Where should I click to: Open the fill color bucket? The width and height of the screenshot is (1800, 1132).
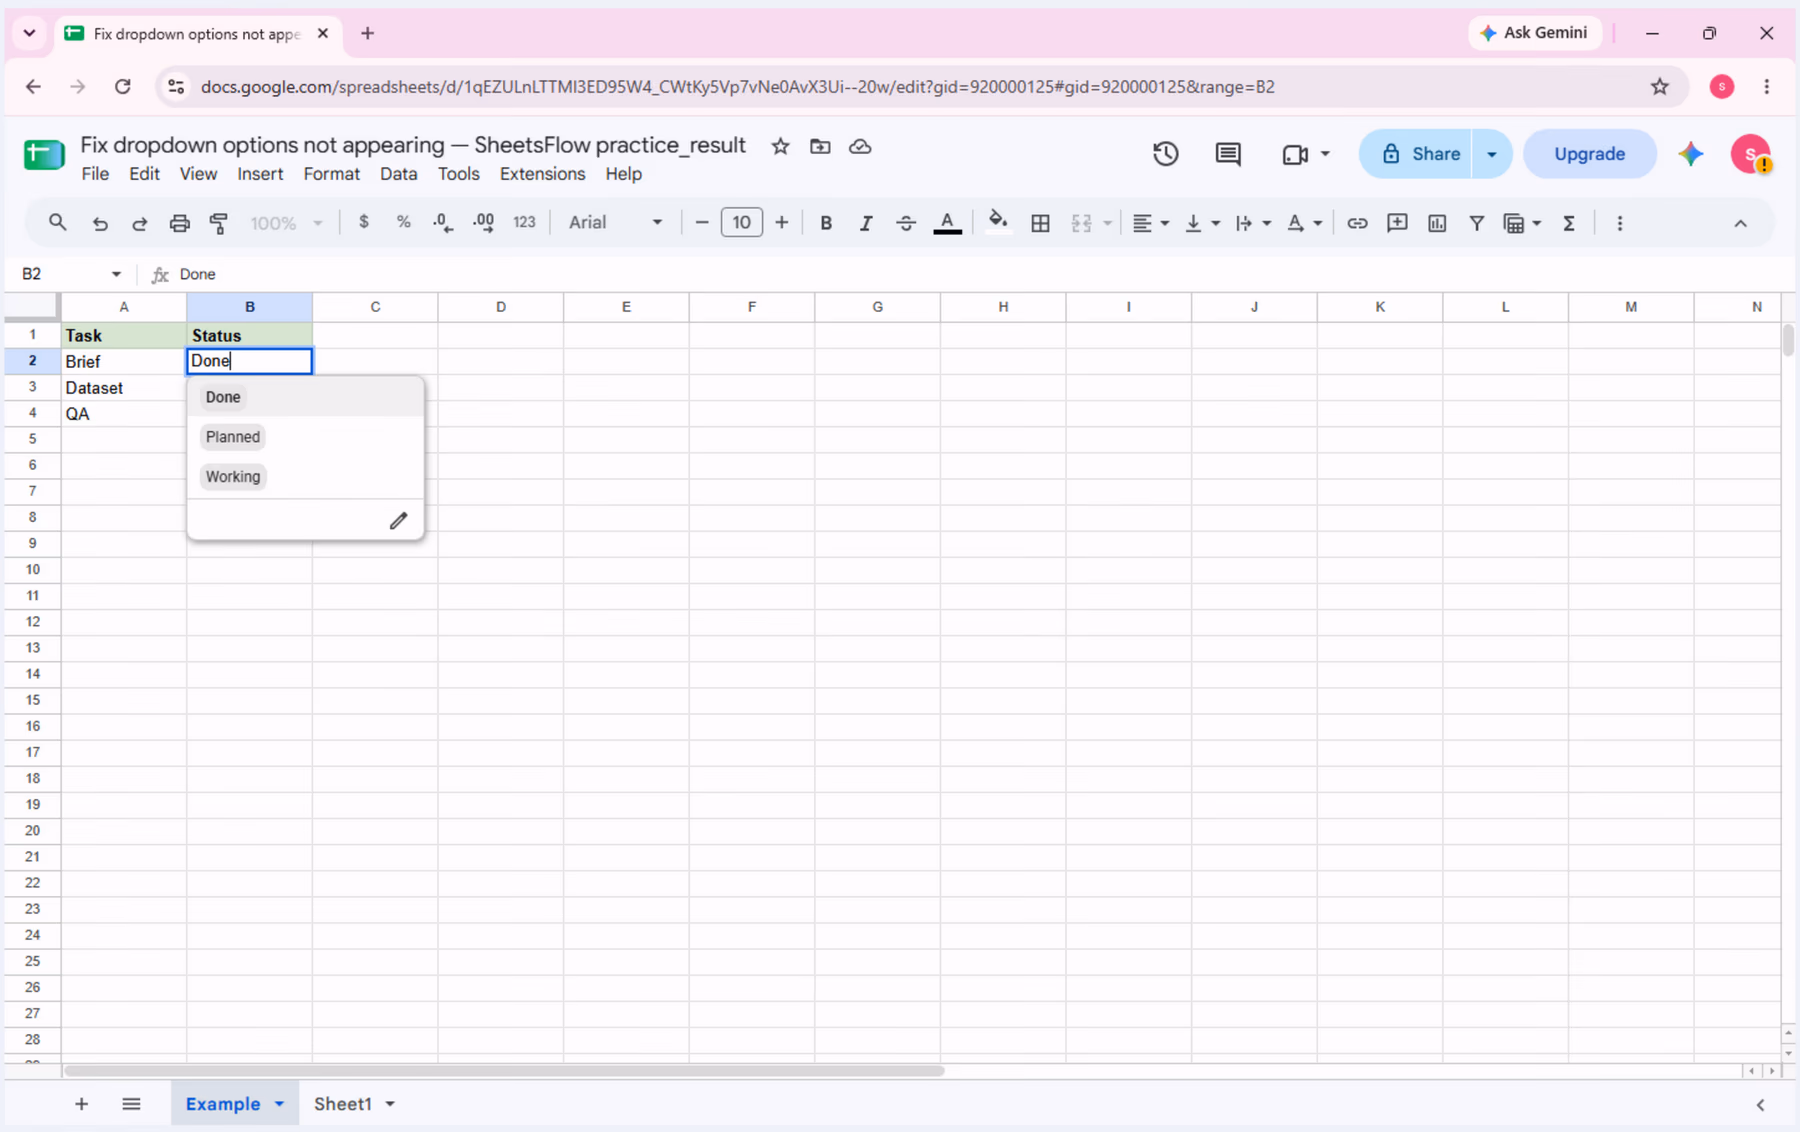pos(997,222)
